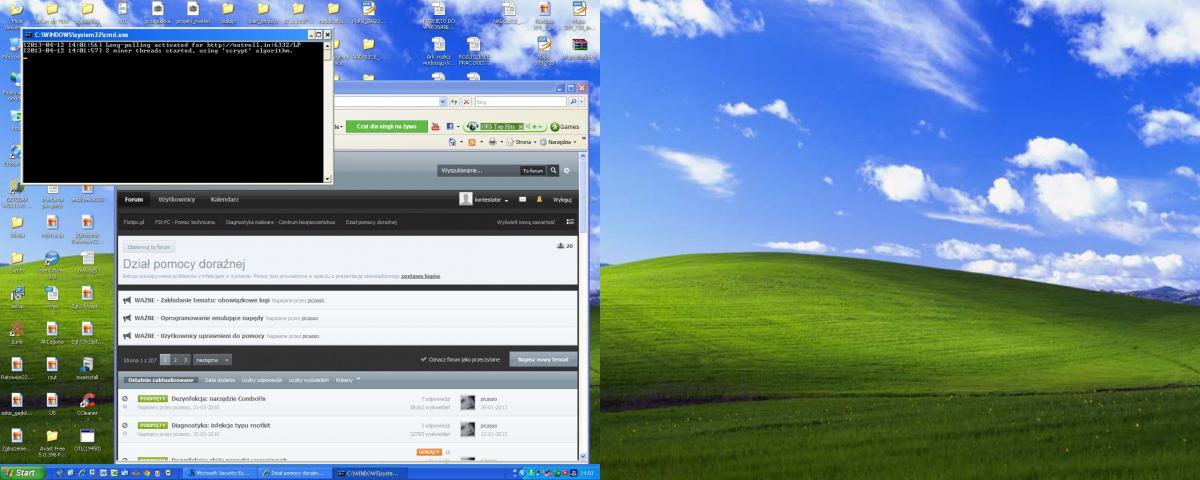Image resolution: width=1200 pixels, height=480 pixels.
Task: Expand the kontestator user dropdown
Action: point(506,201)
